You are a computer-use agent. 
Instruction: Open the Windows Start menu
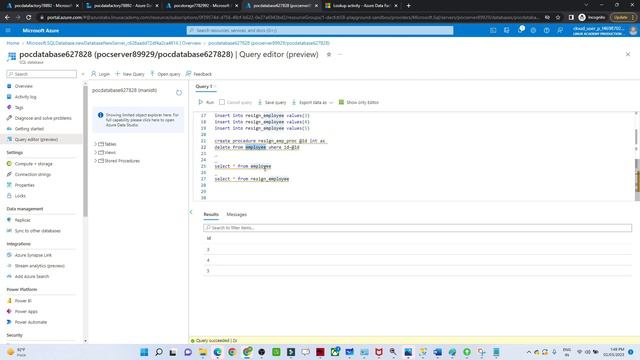point(144,352)
